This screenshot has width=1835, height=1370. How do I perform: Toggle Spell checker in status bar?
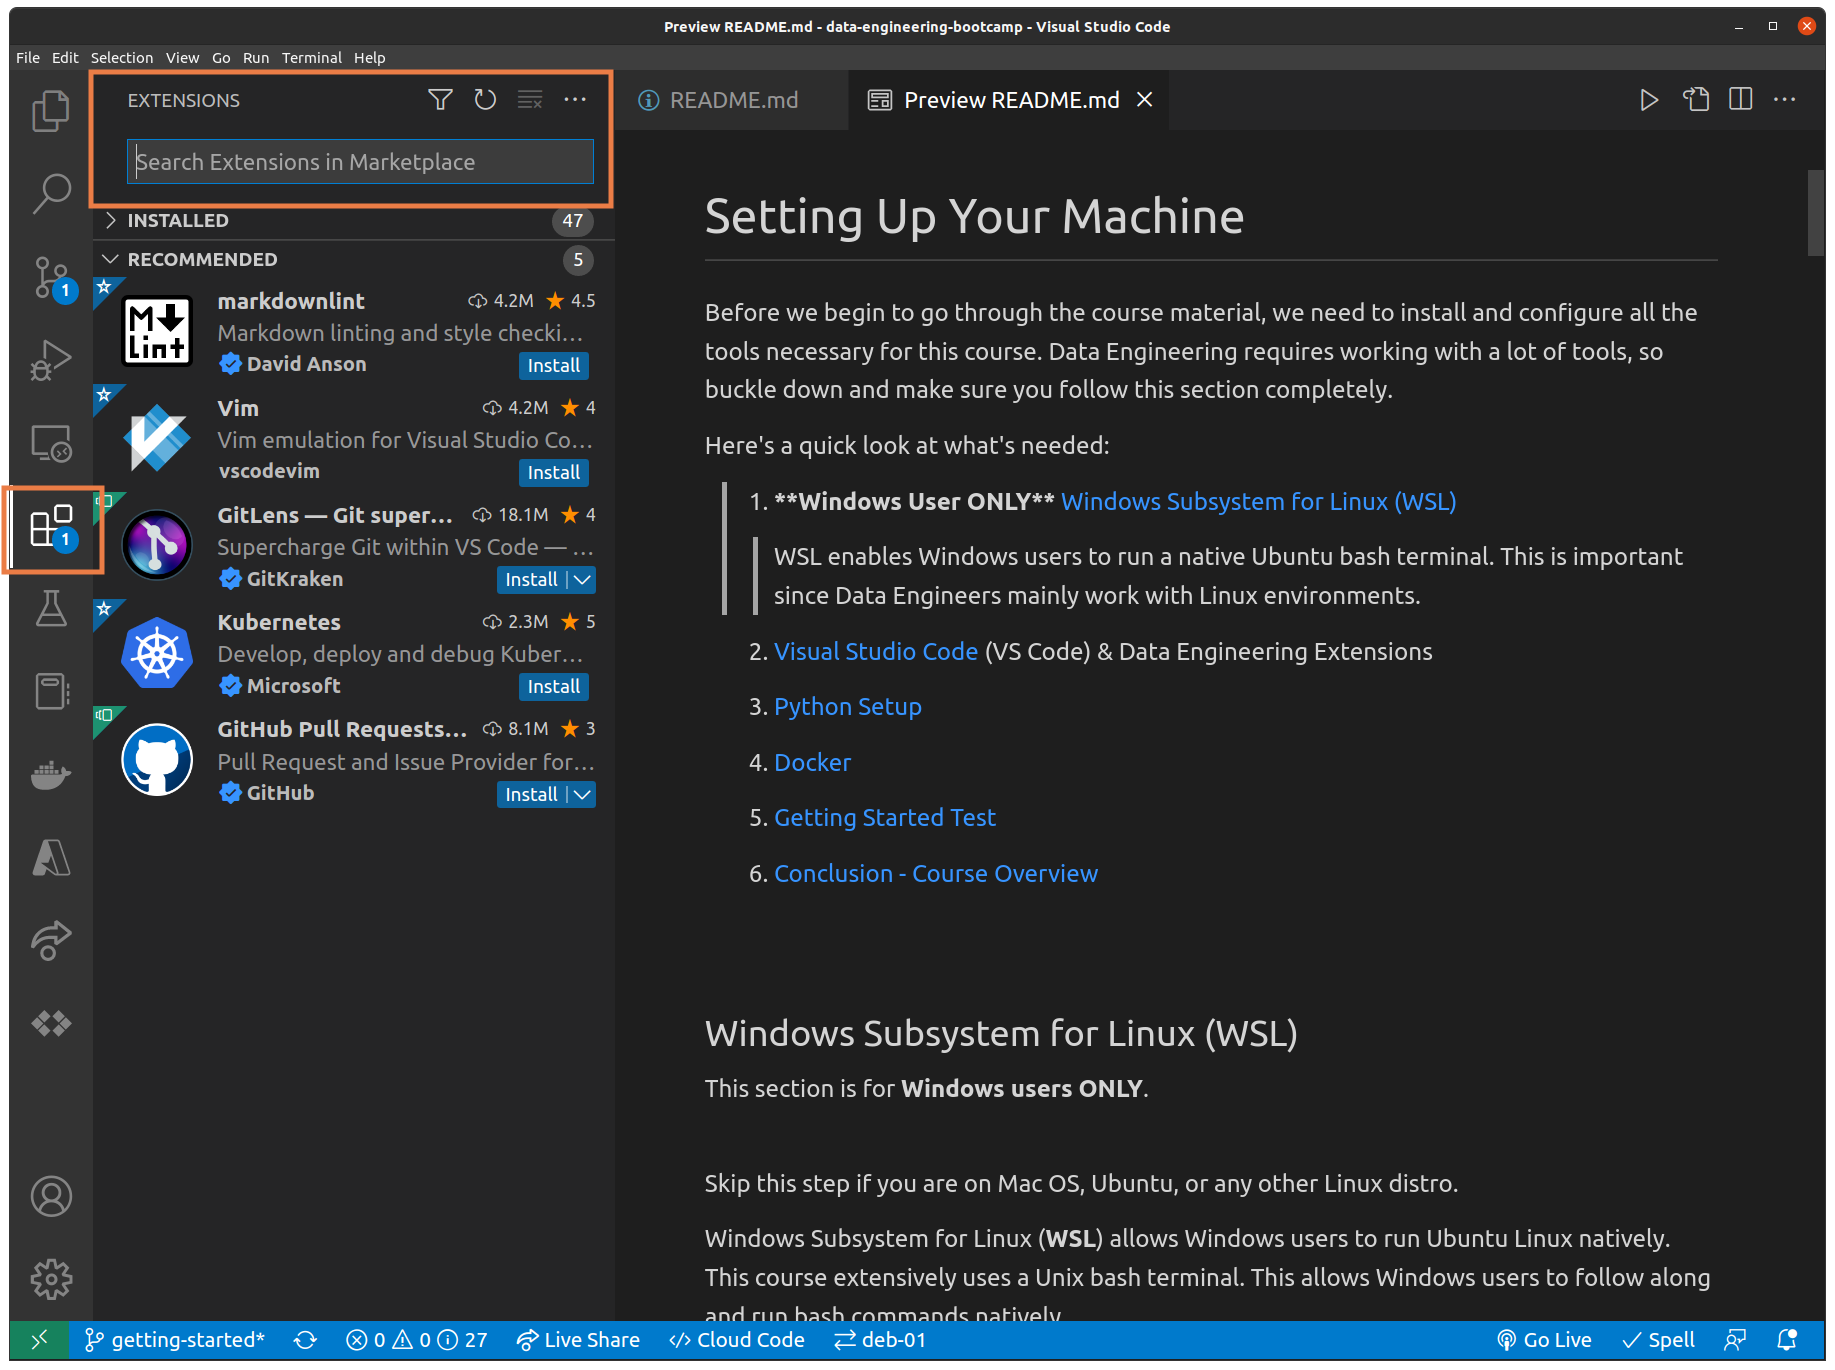pyautogui.click(x=1658, y=1340)
